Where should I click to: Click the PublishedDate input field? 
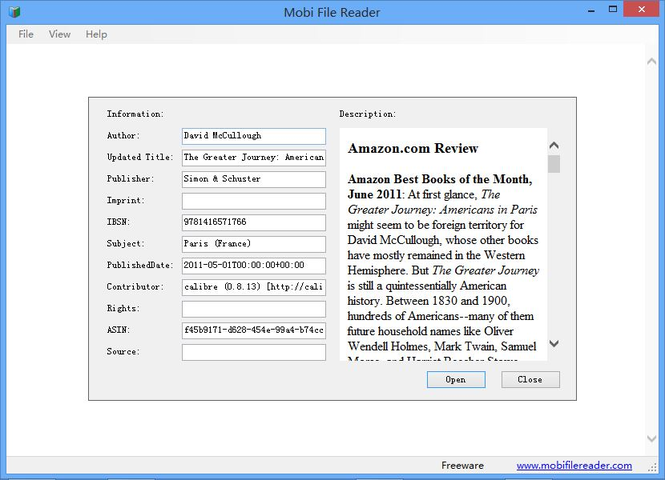[254, 265]
